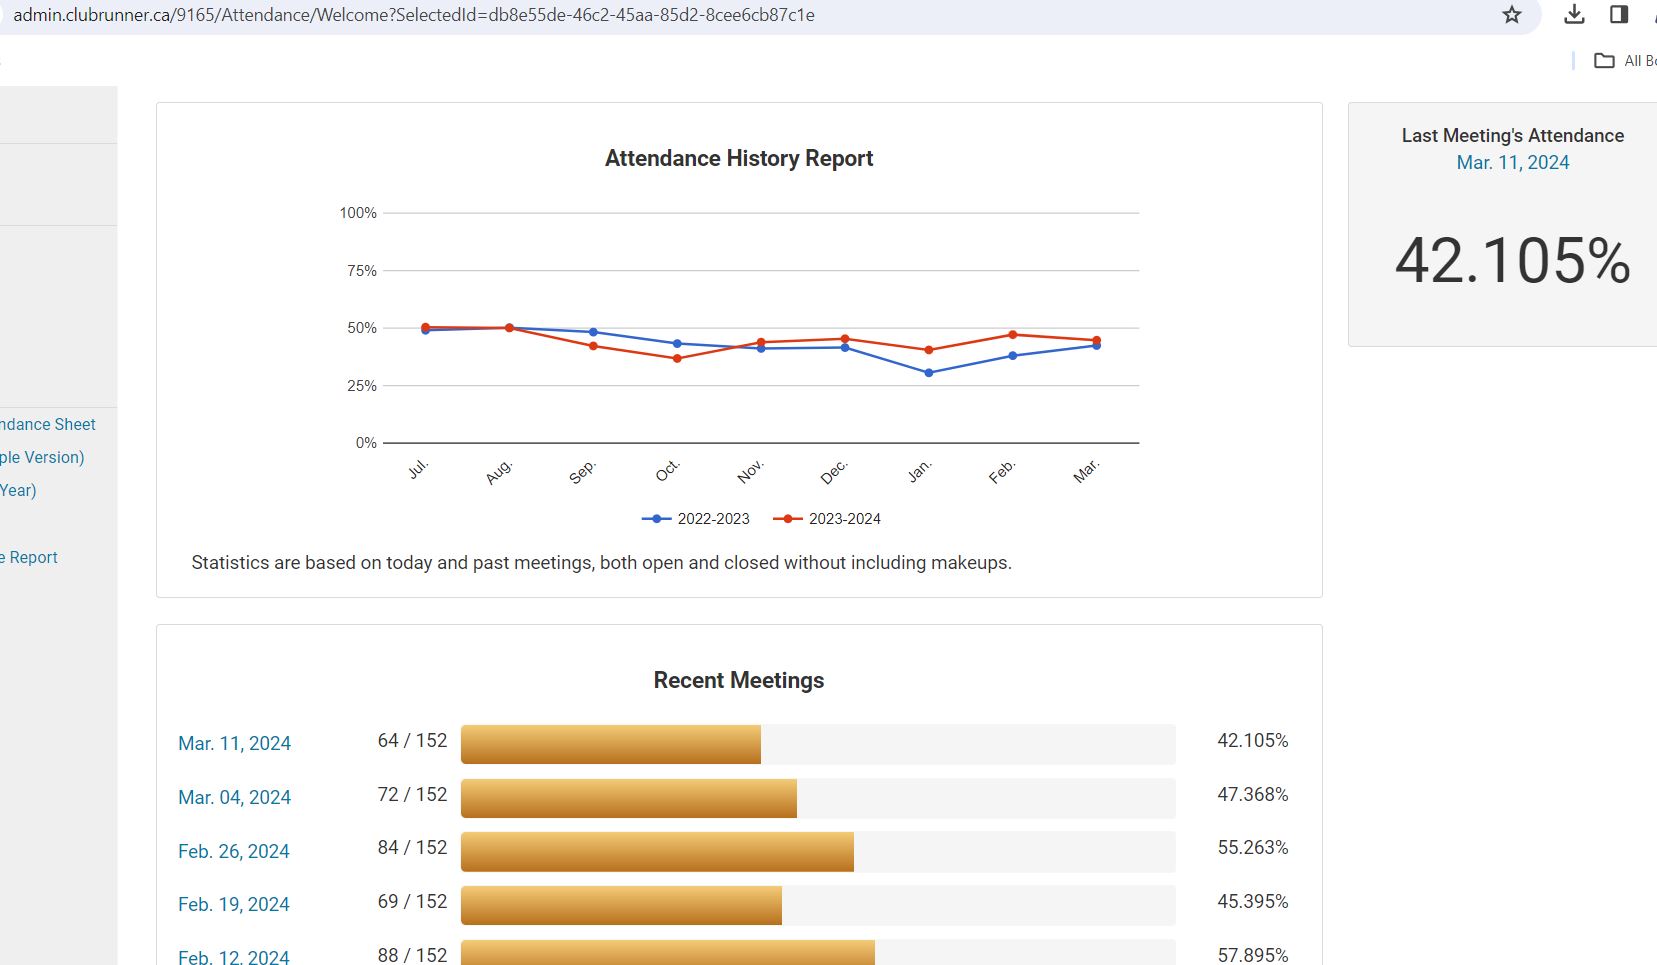Click the 100% y-axis label

358,213
